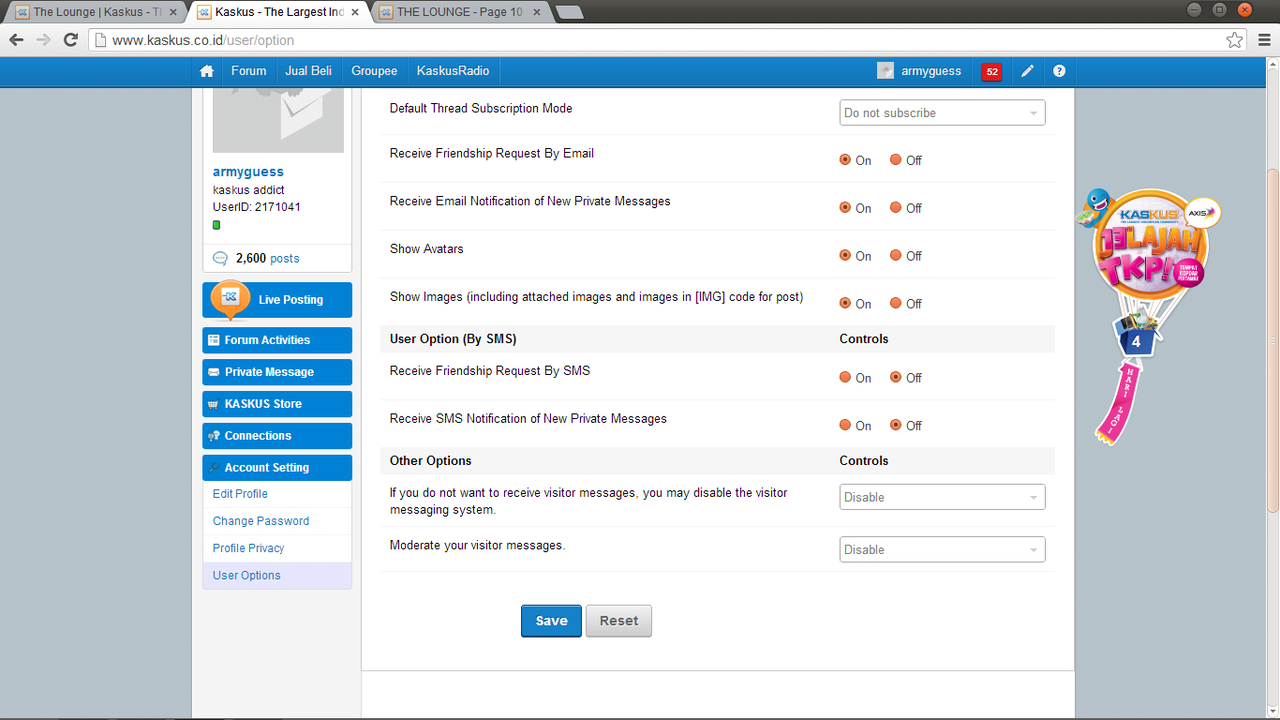Switch to The Lounge | Kaskus browser tab
Viewport: 1280px width, 720px height.
tap(96, 12)
